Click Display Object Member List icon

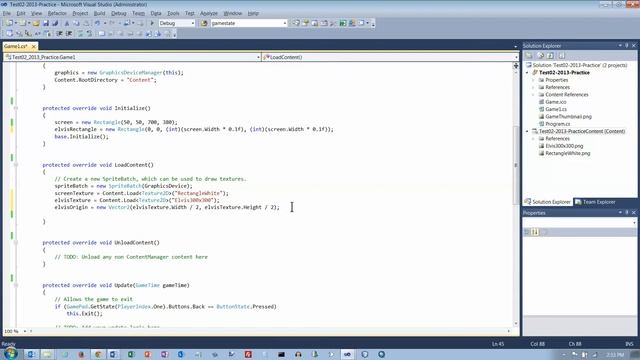[x=9, y=34]
